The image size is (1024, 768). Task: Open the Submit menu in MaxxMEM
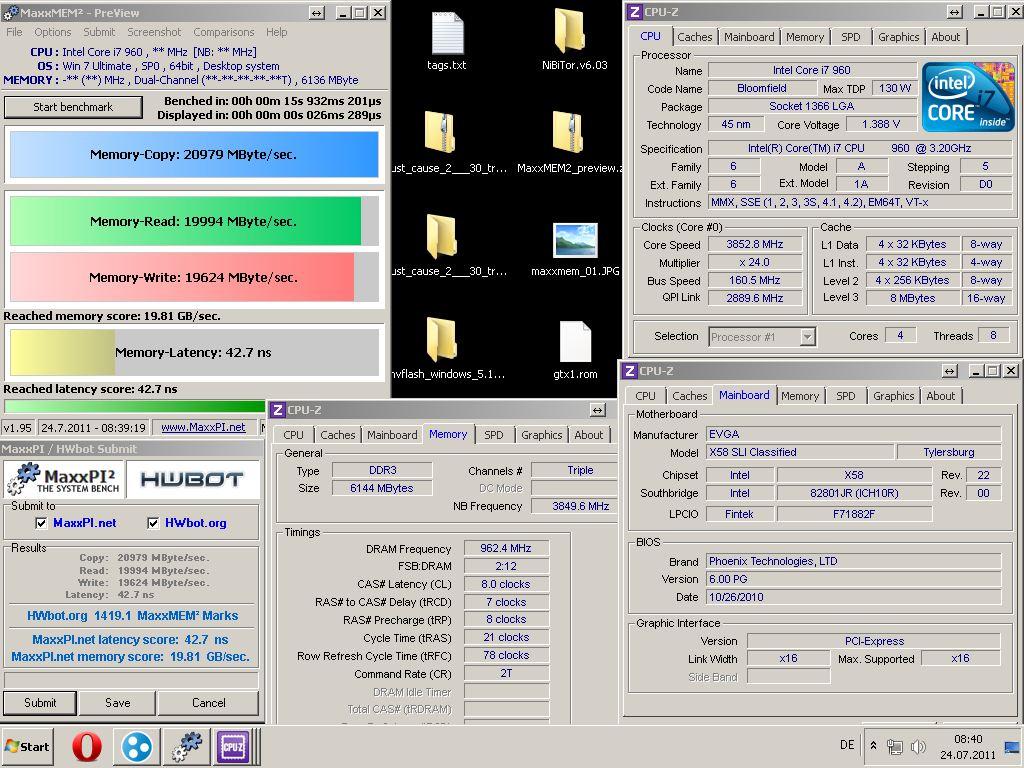coord(99,32)
